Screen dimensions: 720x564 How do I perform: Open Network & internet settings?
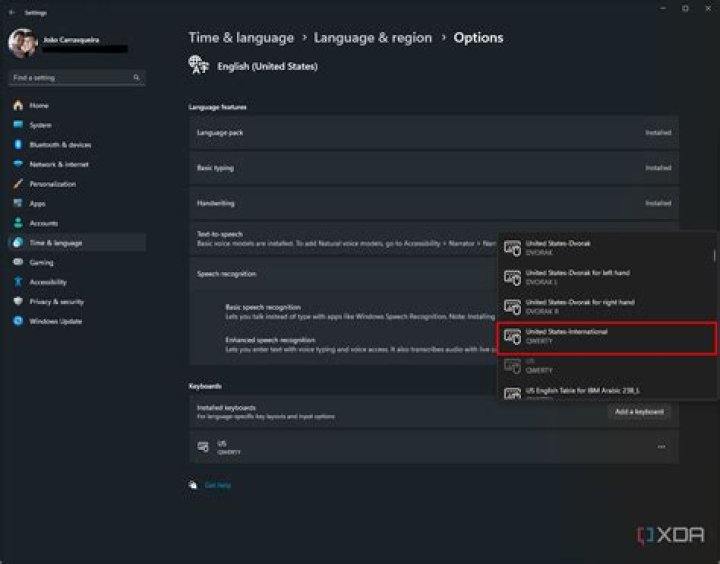point(77,164)
